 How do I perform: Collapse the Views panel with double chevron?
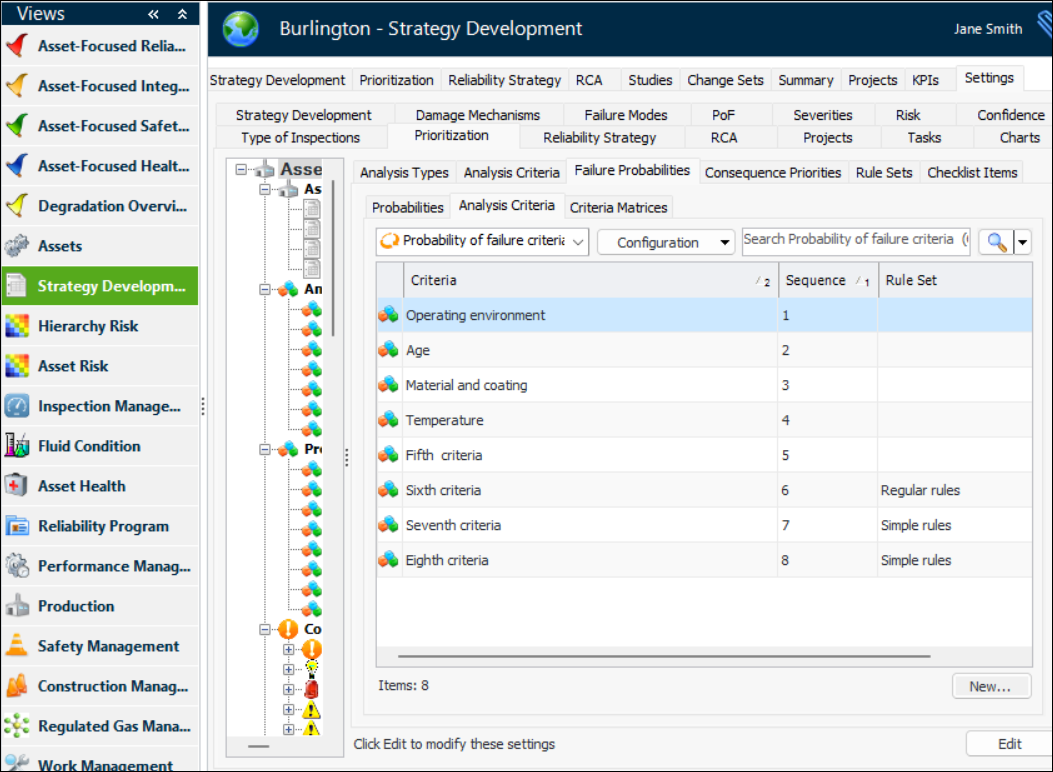[x=153, y=14]
